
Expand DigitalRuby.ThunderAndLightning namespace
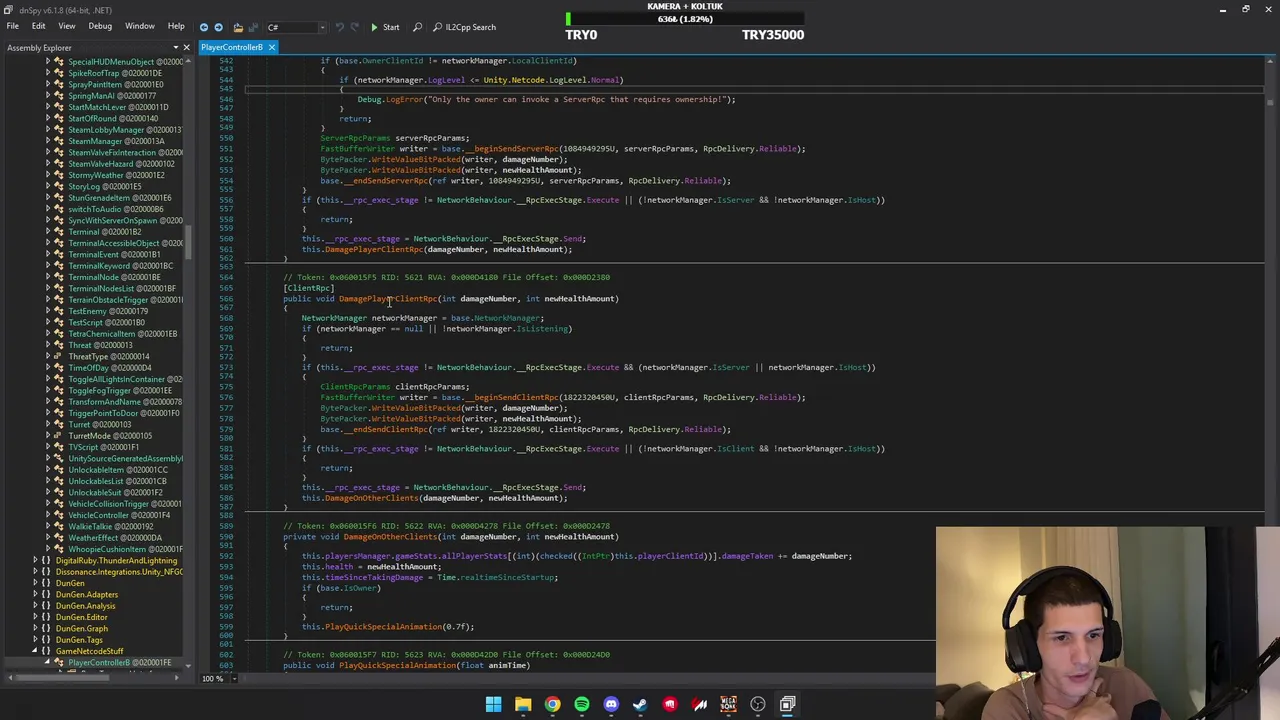36,560
